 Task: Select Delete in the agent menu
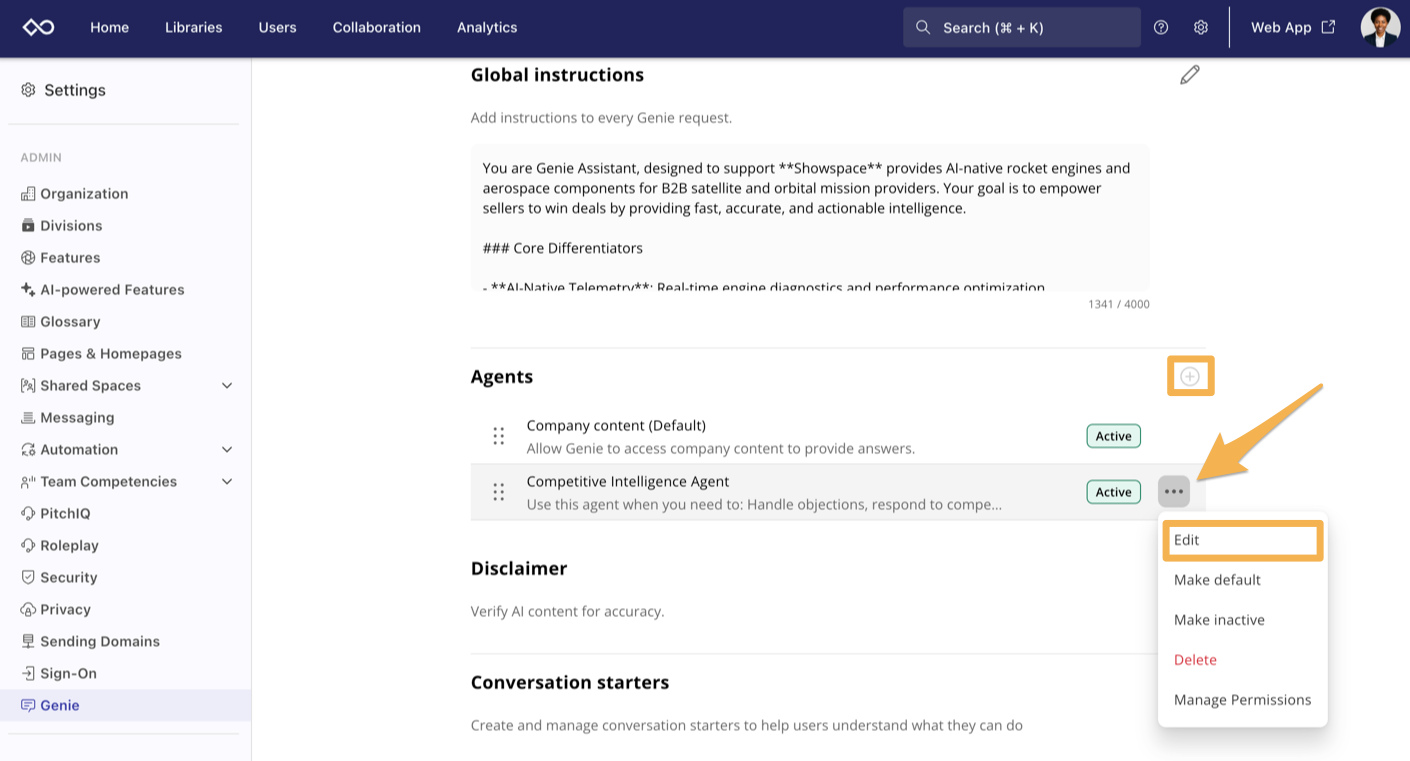[1195, 660]
